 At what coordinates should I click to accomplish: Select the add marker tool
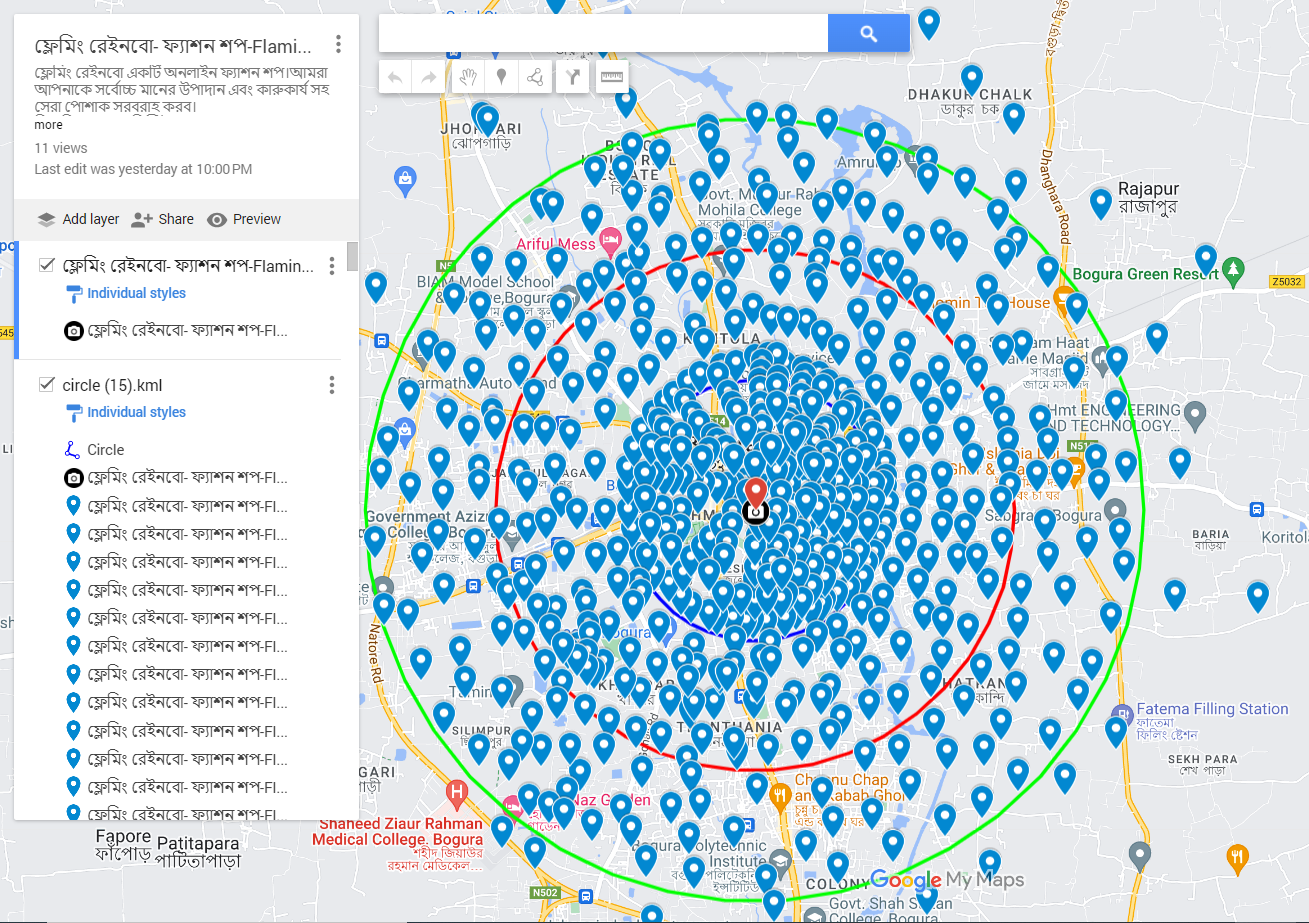[501, 76]
